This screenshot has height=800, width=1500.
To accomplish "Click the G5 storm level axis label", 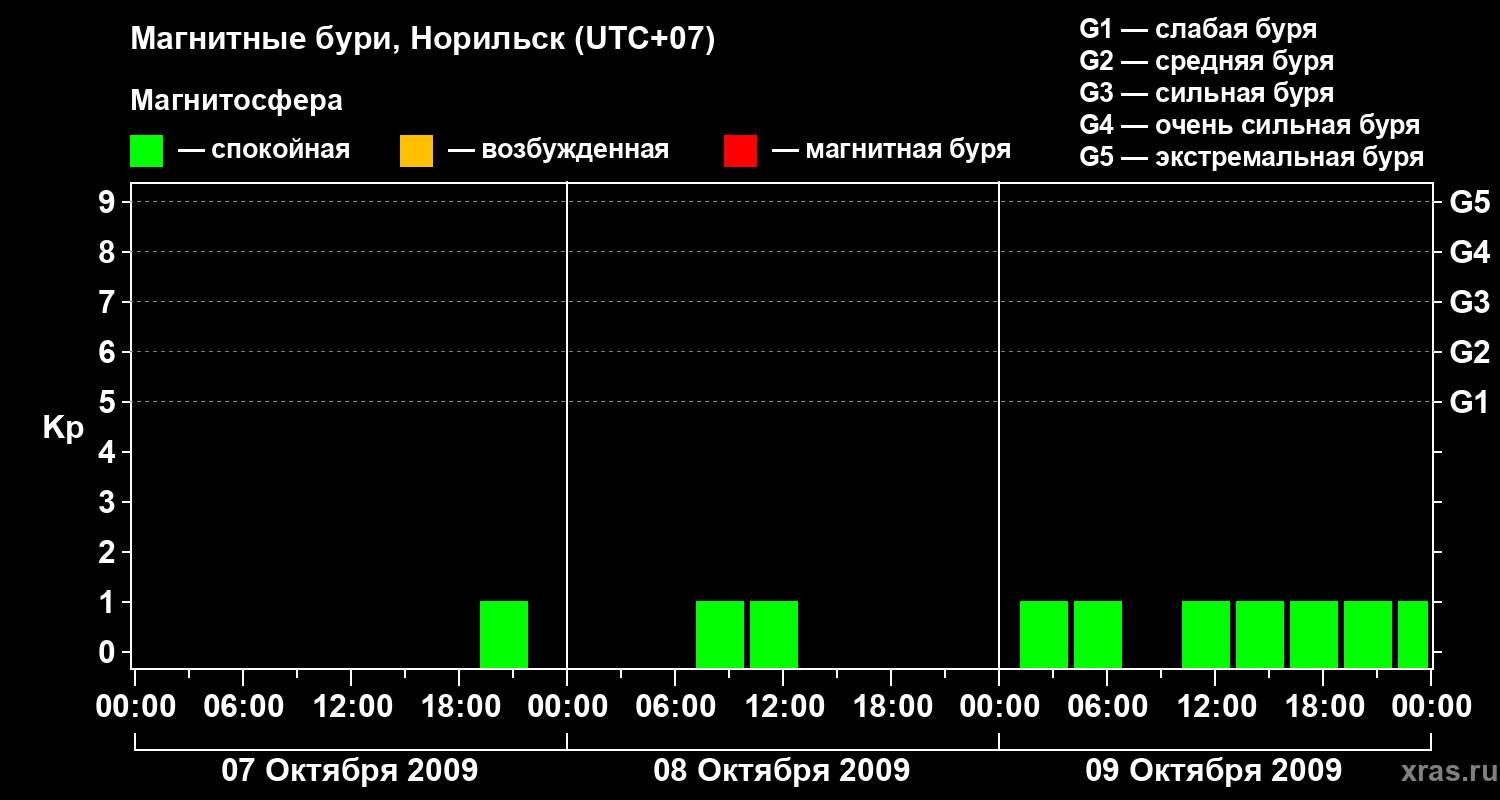I will coord(1469,202).
